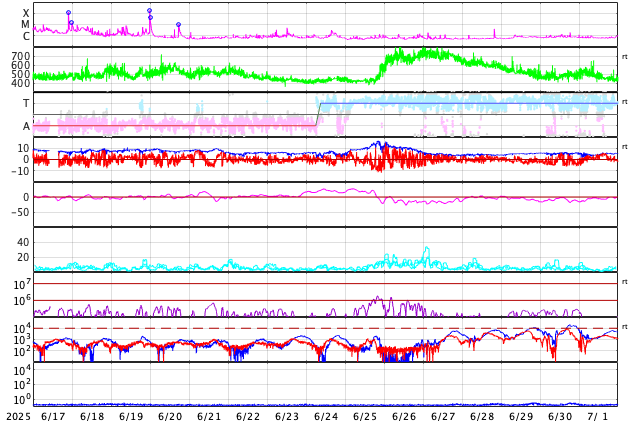
Task: Click the -50 axis tick label
Action: pos(19,212)
